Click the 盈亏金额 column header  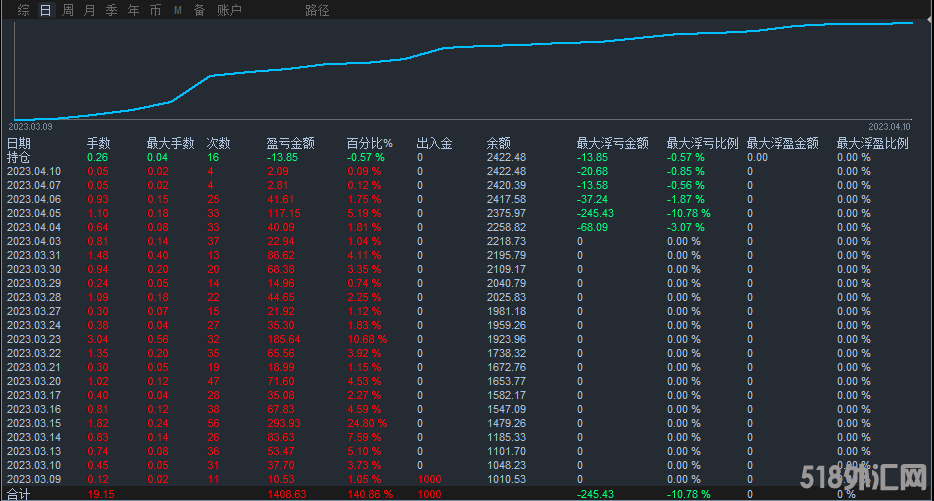[290, 143]
